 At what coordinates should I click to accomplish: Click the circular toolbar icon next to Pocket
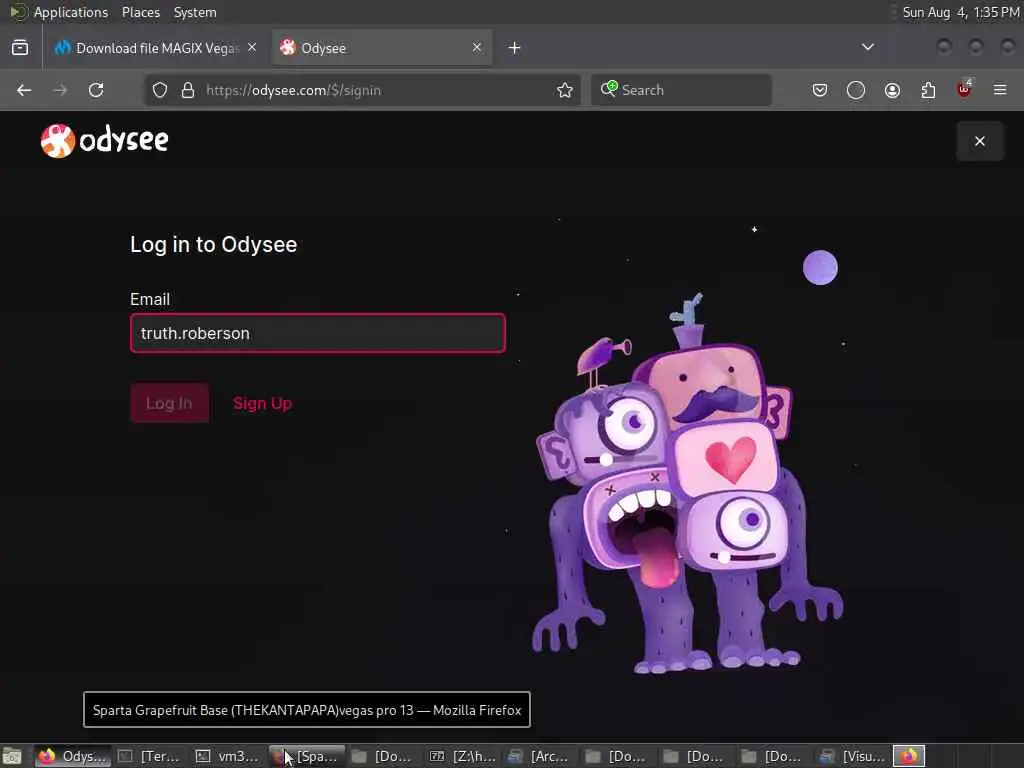pos(856,90)
